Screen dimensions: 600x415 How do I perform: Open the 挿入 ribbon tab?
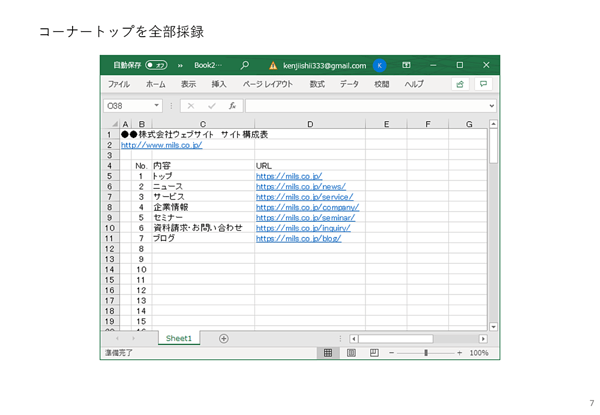click(x=219, y=84)
